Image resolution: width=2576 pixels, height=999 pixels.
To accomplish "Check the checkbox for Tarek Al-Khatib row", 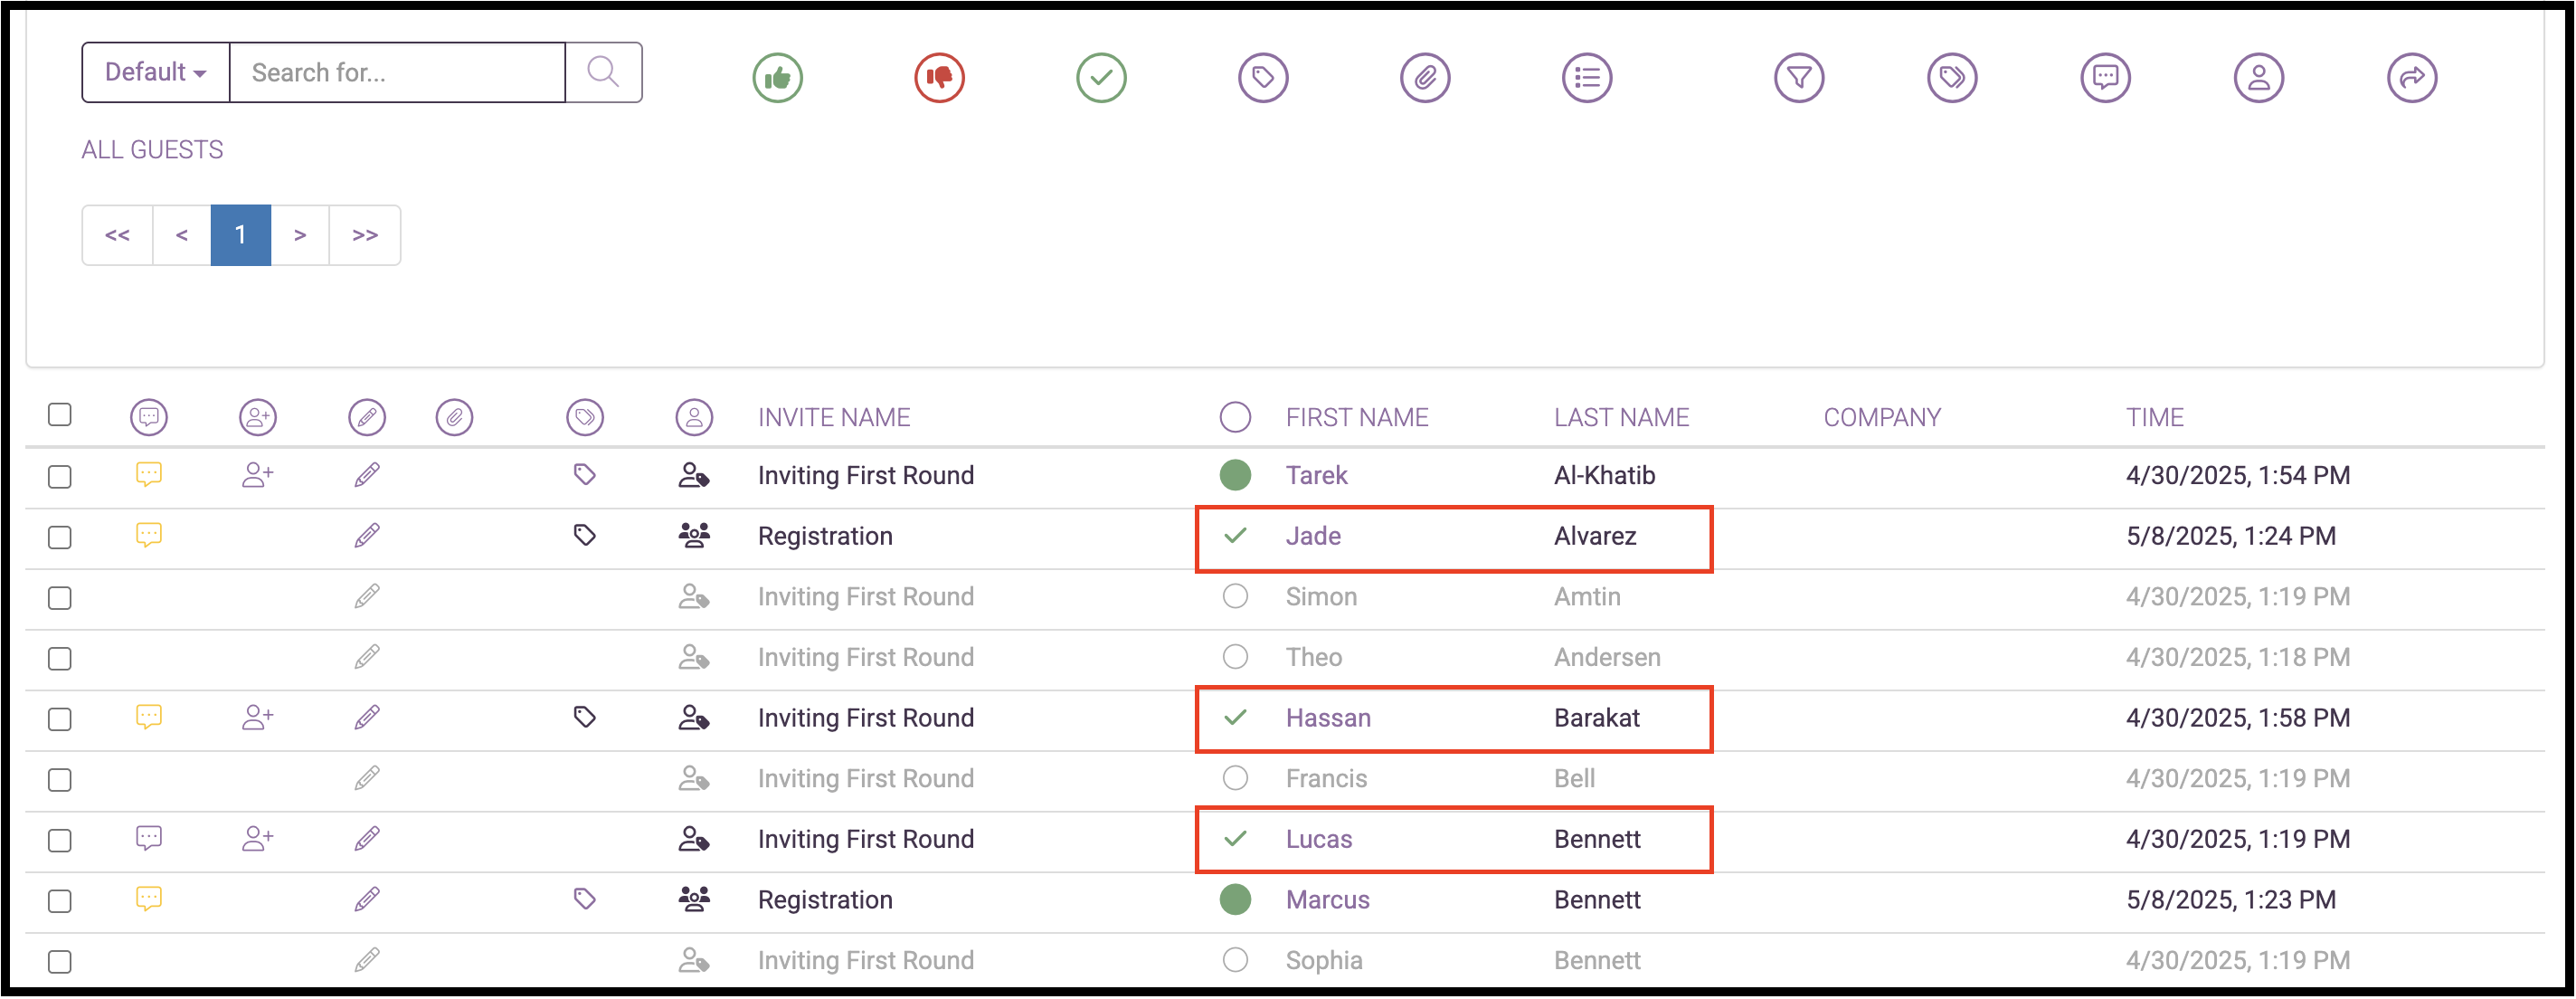I will point(60,477).
